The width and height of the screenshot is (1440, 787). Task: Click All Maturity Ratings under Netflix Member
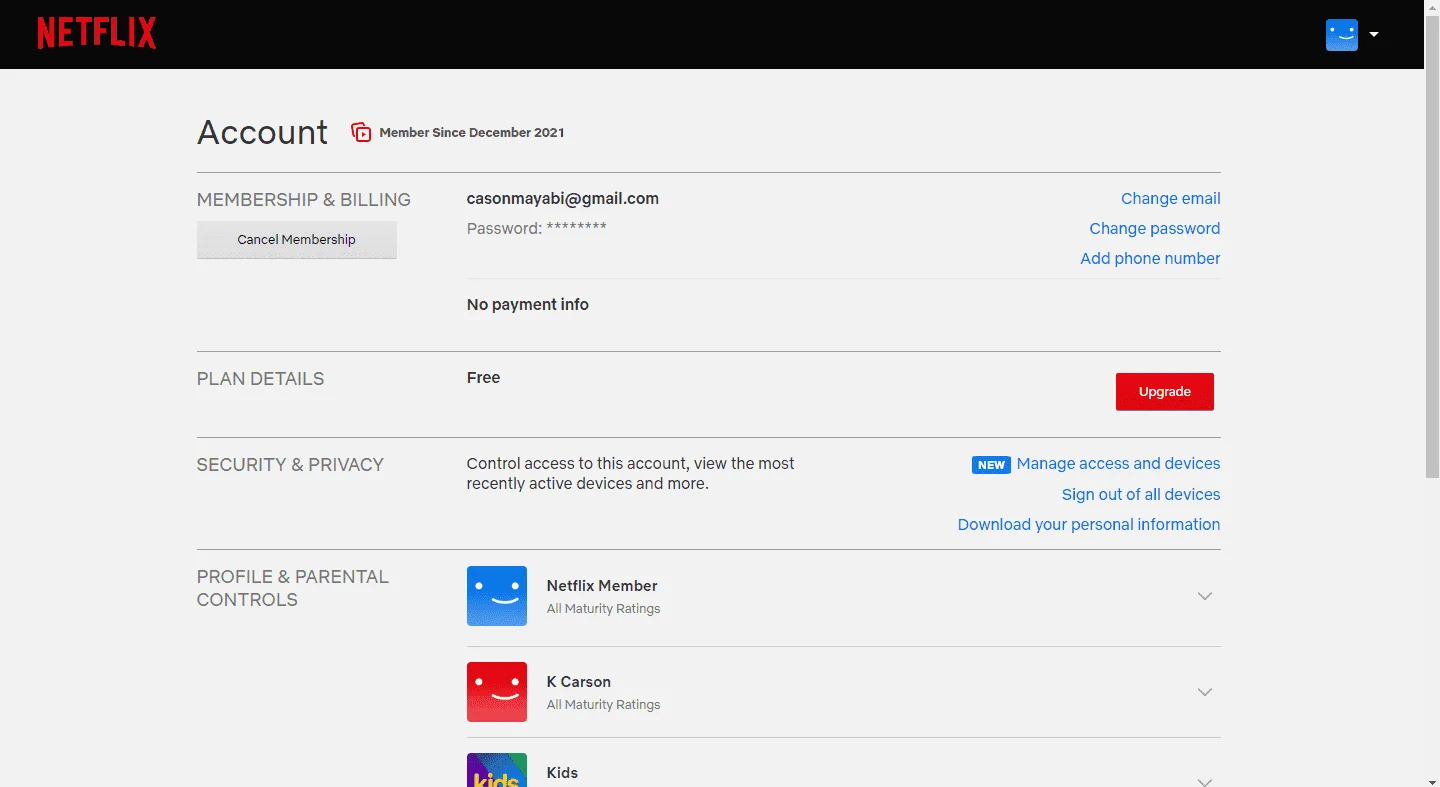pyautogui.click(x=604, y=609)
